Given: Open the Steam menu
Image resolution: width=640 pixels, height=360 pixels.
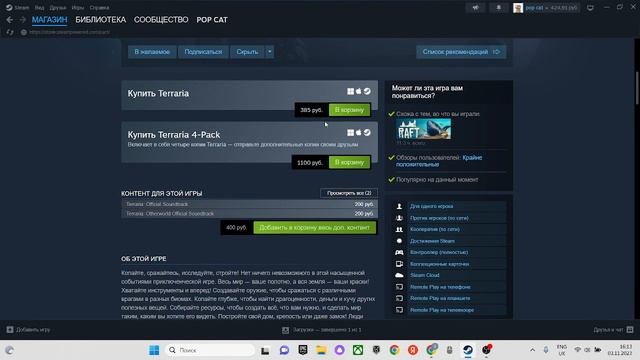Looking at the screenshot, I should pyautogui.click(x=21, y=7).
